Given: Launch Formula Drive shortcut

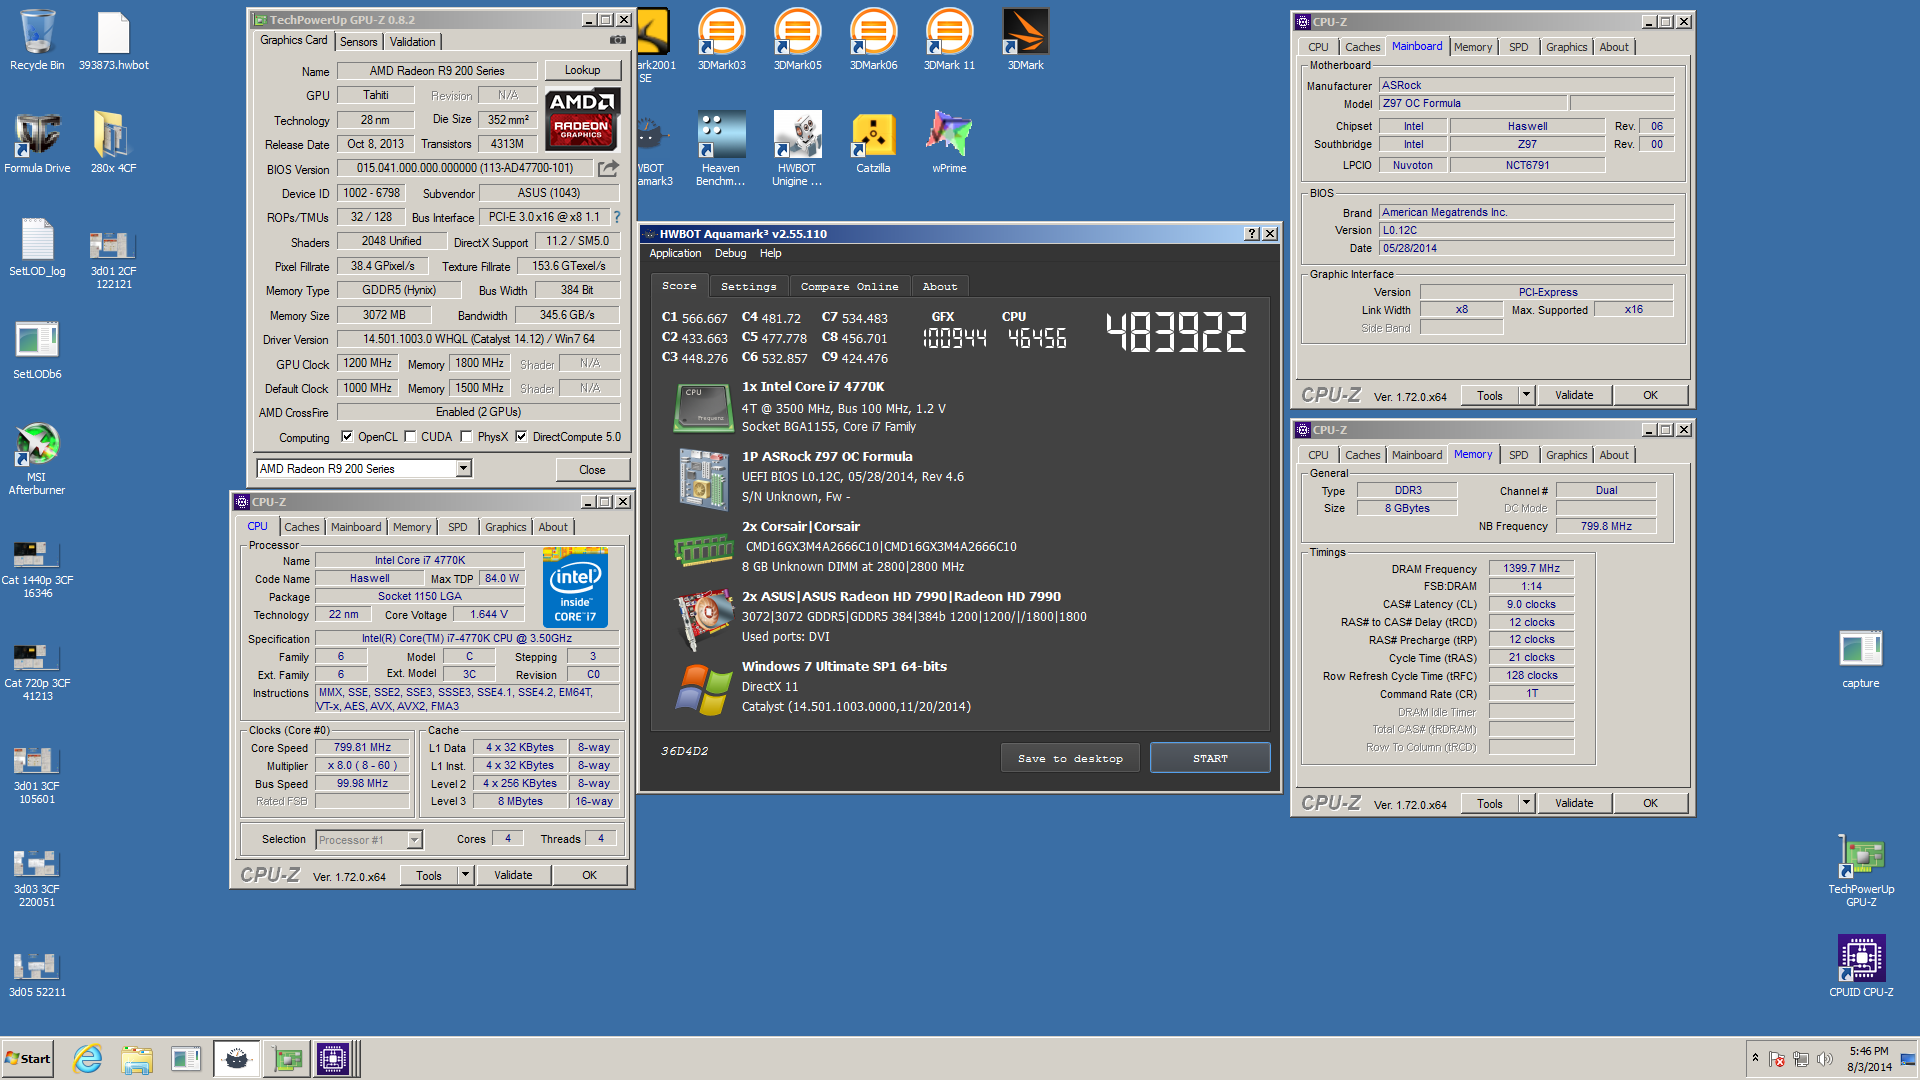Looking at the screenshot, I should (x=37, y=143).
